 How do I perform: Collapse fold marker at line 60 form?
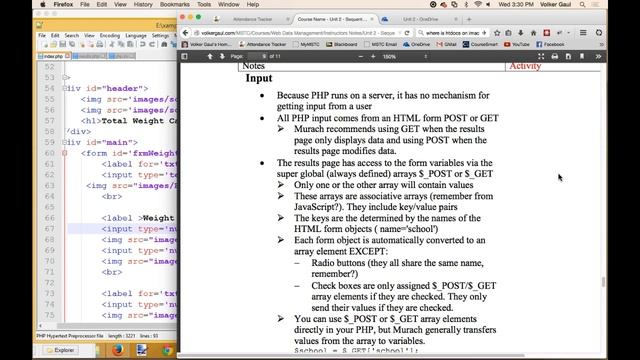click(64, 153)
